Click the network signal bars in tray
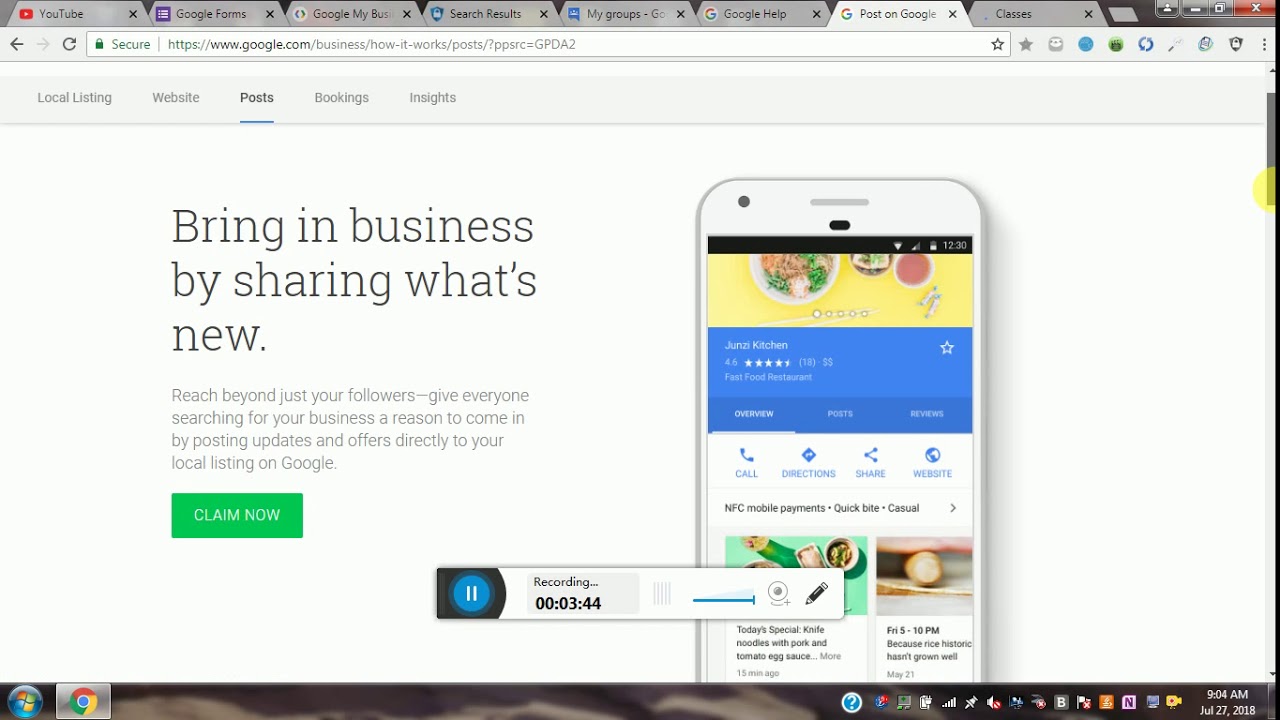Image resolution: width=1280 pixels, height=720 pixels. (x=949, y=702)
